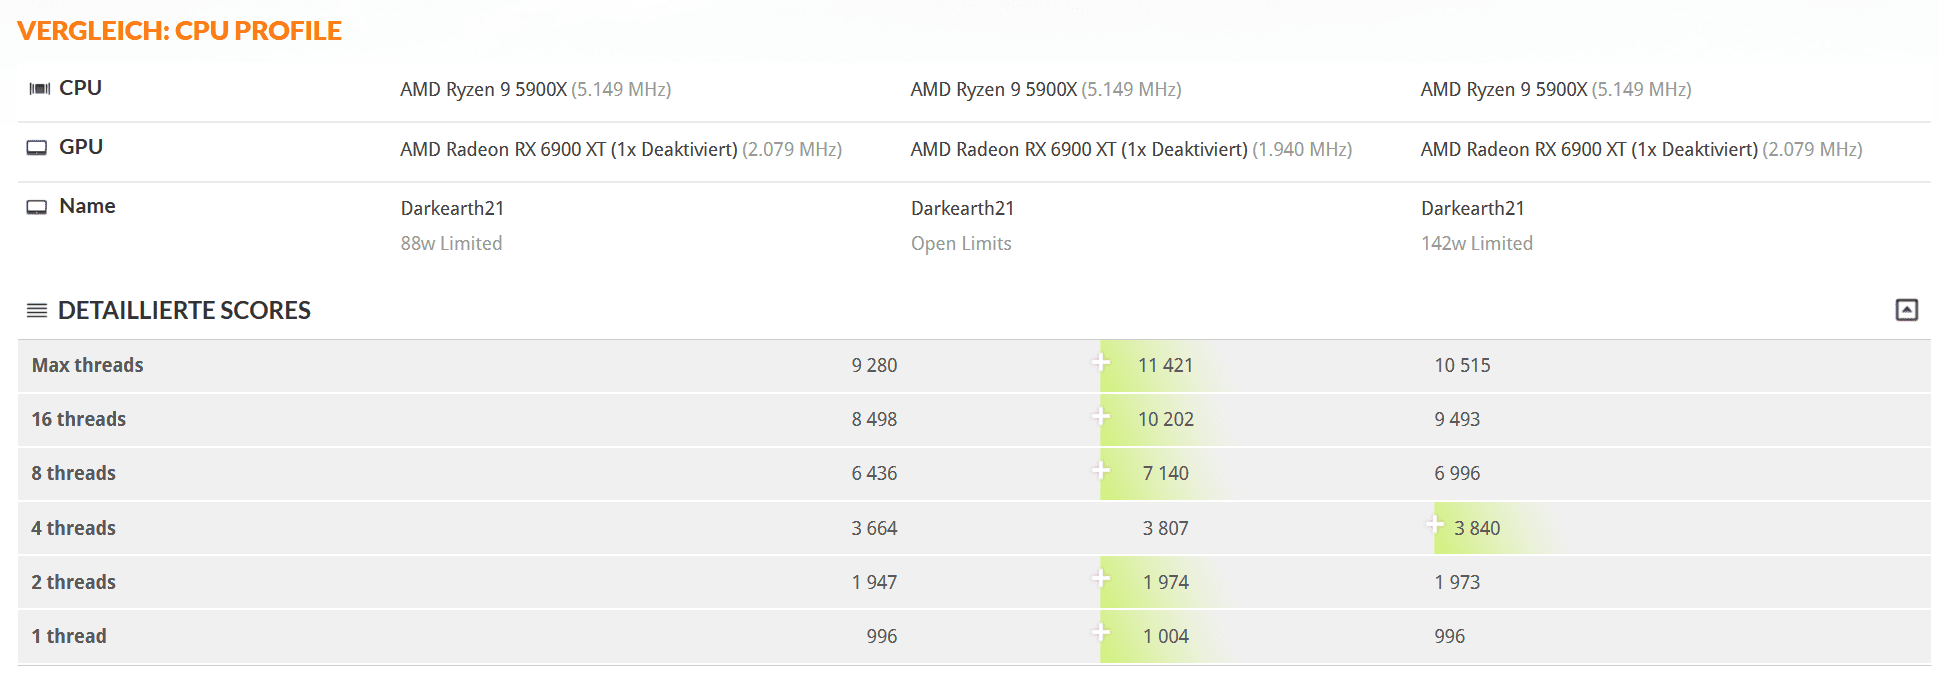The image size is (1939, 675).
Task: Click the 16 threads score 8 498
Action: tap(874, 419)
